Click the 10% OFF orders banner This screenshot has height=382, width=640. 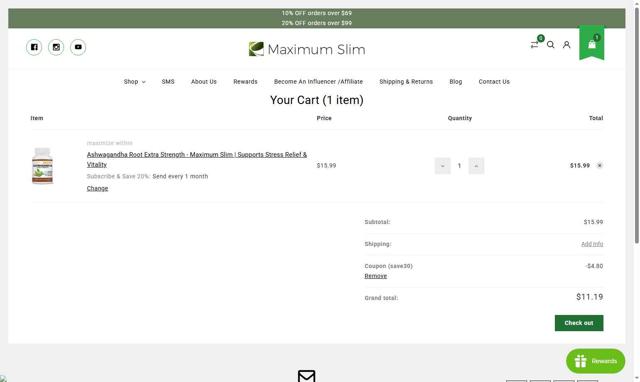click(317, 13)
